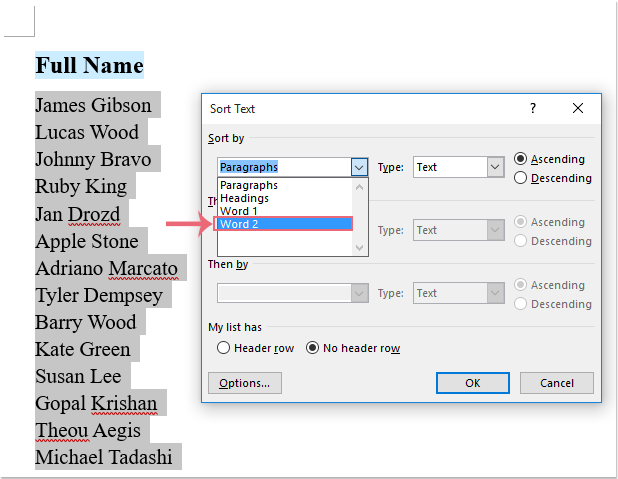Open the bottom Then by dropdown
Viewport: 618px width, 479px height.
(x=359, y=293)
